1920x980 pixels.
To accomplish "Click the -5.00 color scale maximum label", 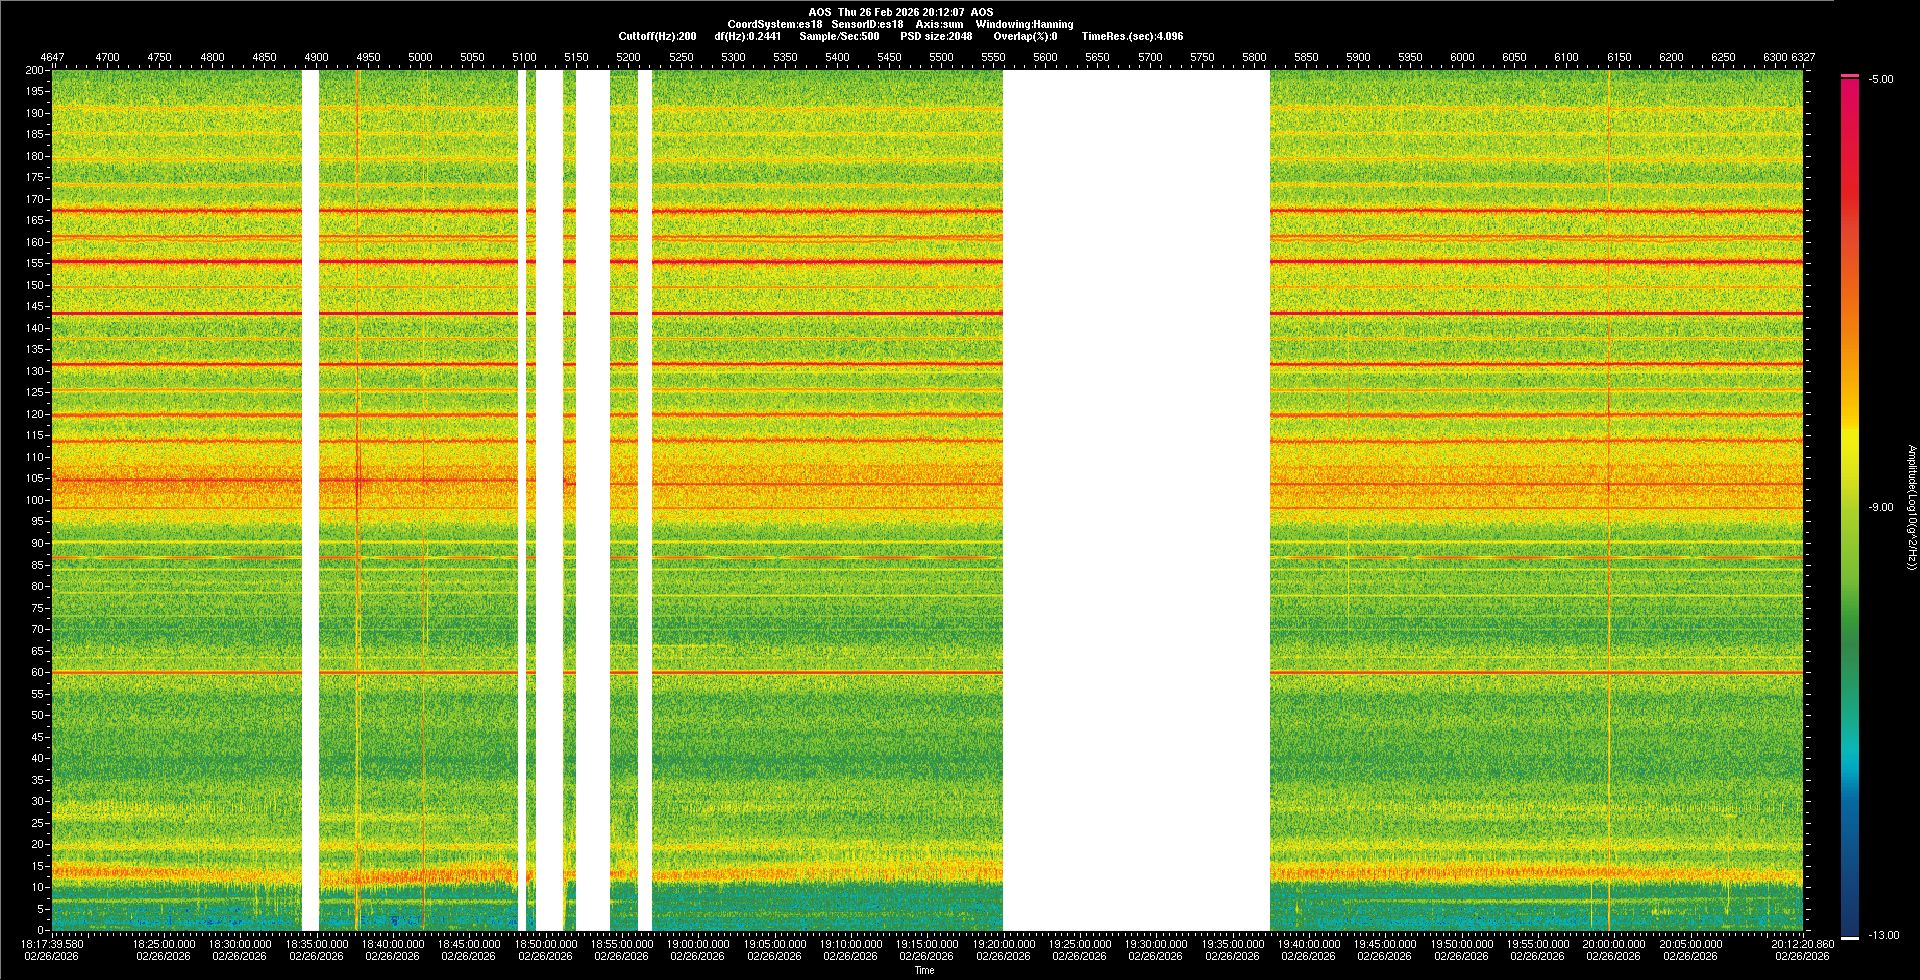I will click(x=1881, y=79).
